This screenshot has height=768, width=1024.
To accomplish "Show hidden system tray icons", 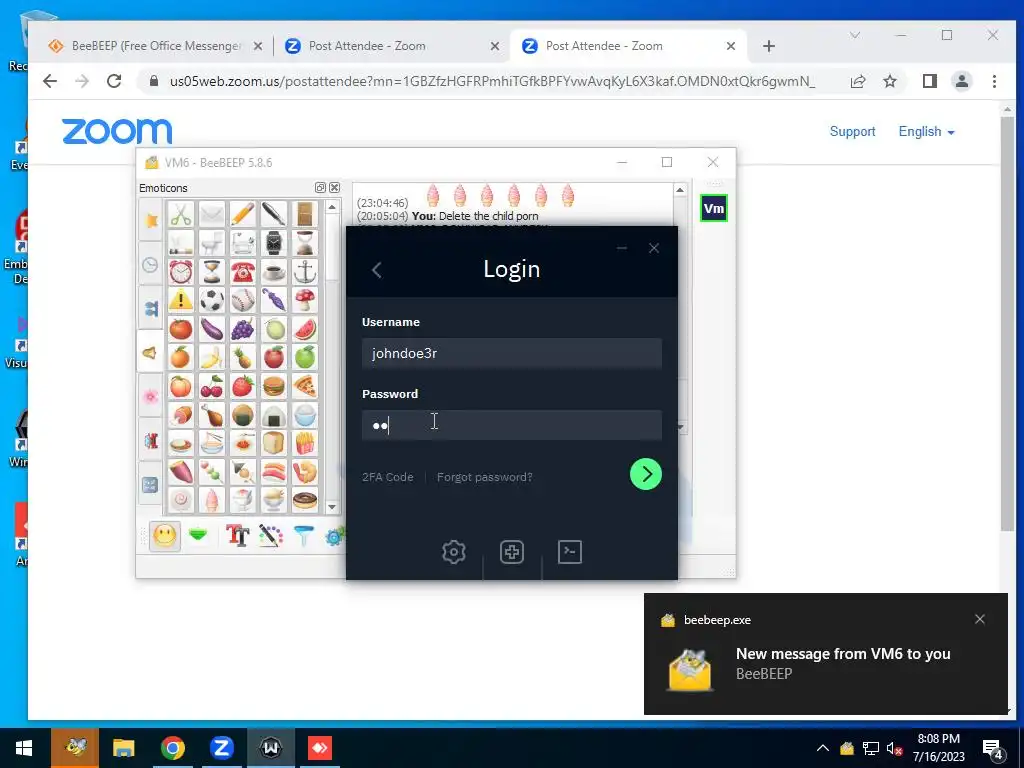I will 823,748.
